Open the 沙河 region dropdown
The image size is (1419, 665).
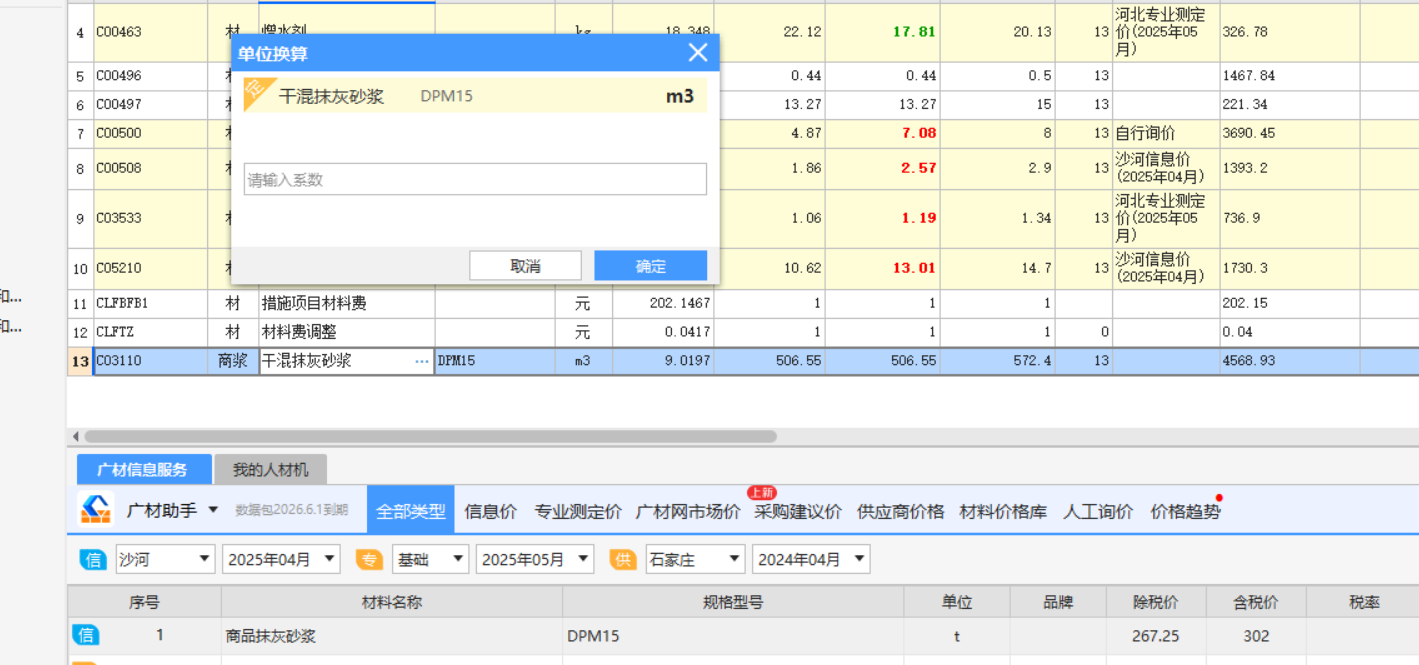pos(165,560)
